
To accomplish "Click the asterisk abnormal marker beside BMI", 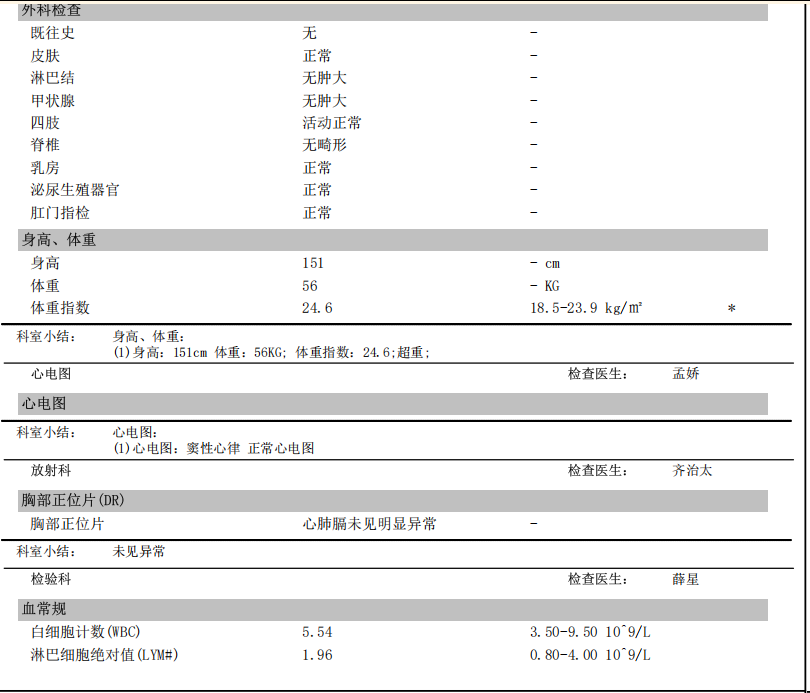I will click(x=731, y=309).
